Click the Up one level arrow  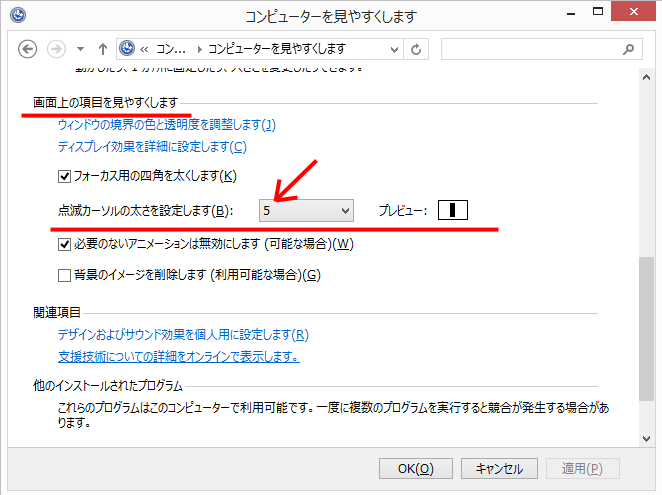(x=103, y=48)
